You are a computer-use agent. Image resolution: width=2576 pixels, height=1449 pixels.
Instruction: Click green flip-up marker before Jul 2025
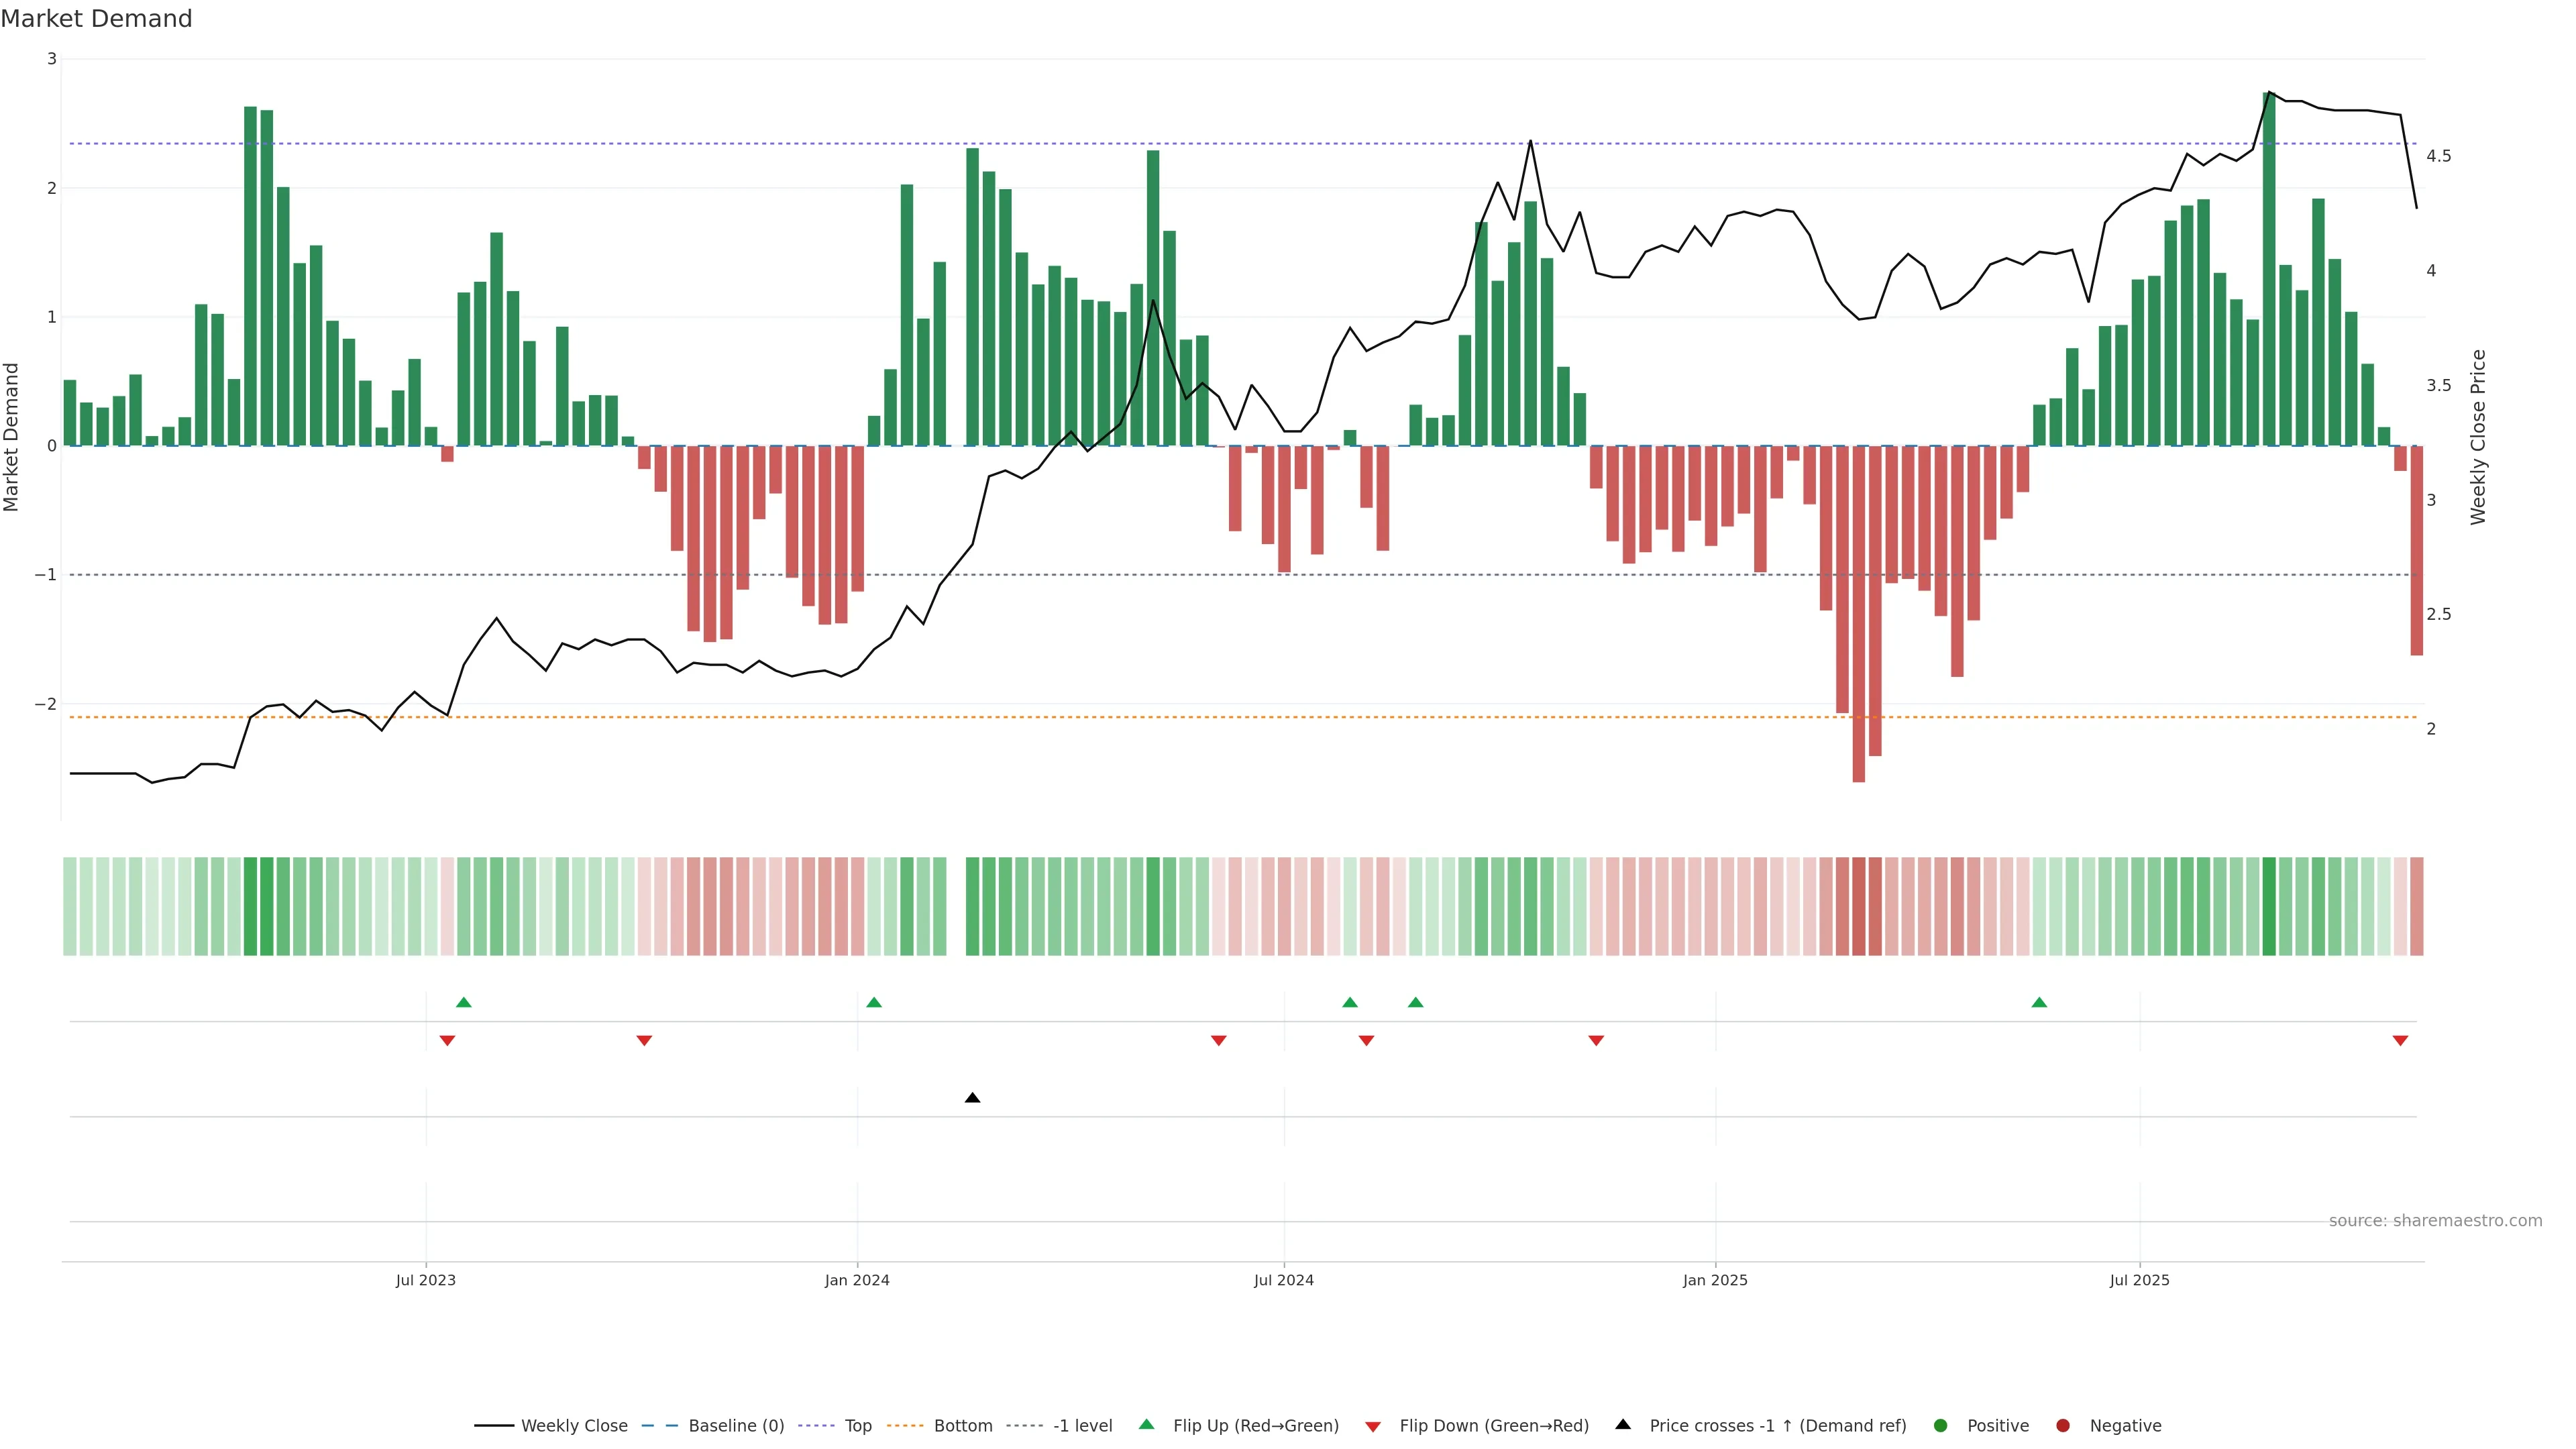(2039, 1002)
